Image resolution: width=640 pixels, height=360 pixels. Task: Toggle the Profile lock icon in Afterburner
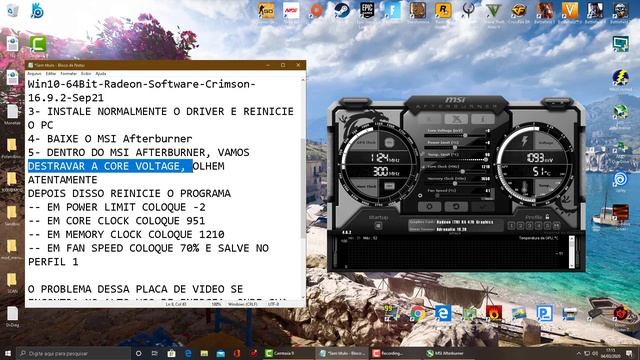547,217
